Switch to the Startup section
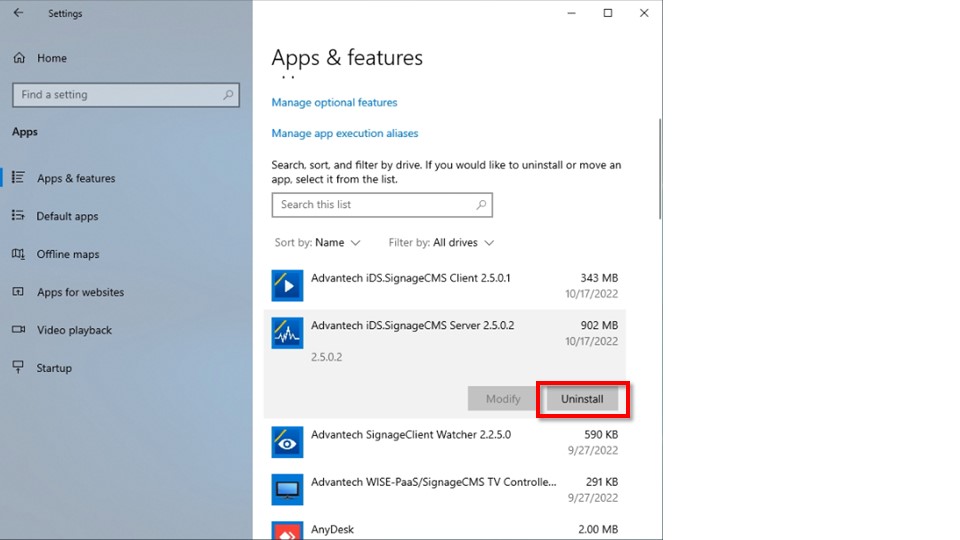Viewport: 960px width, 540px height. point(54,368)
